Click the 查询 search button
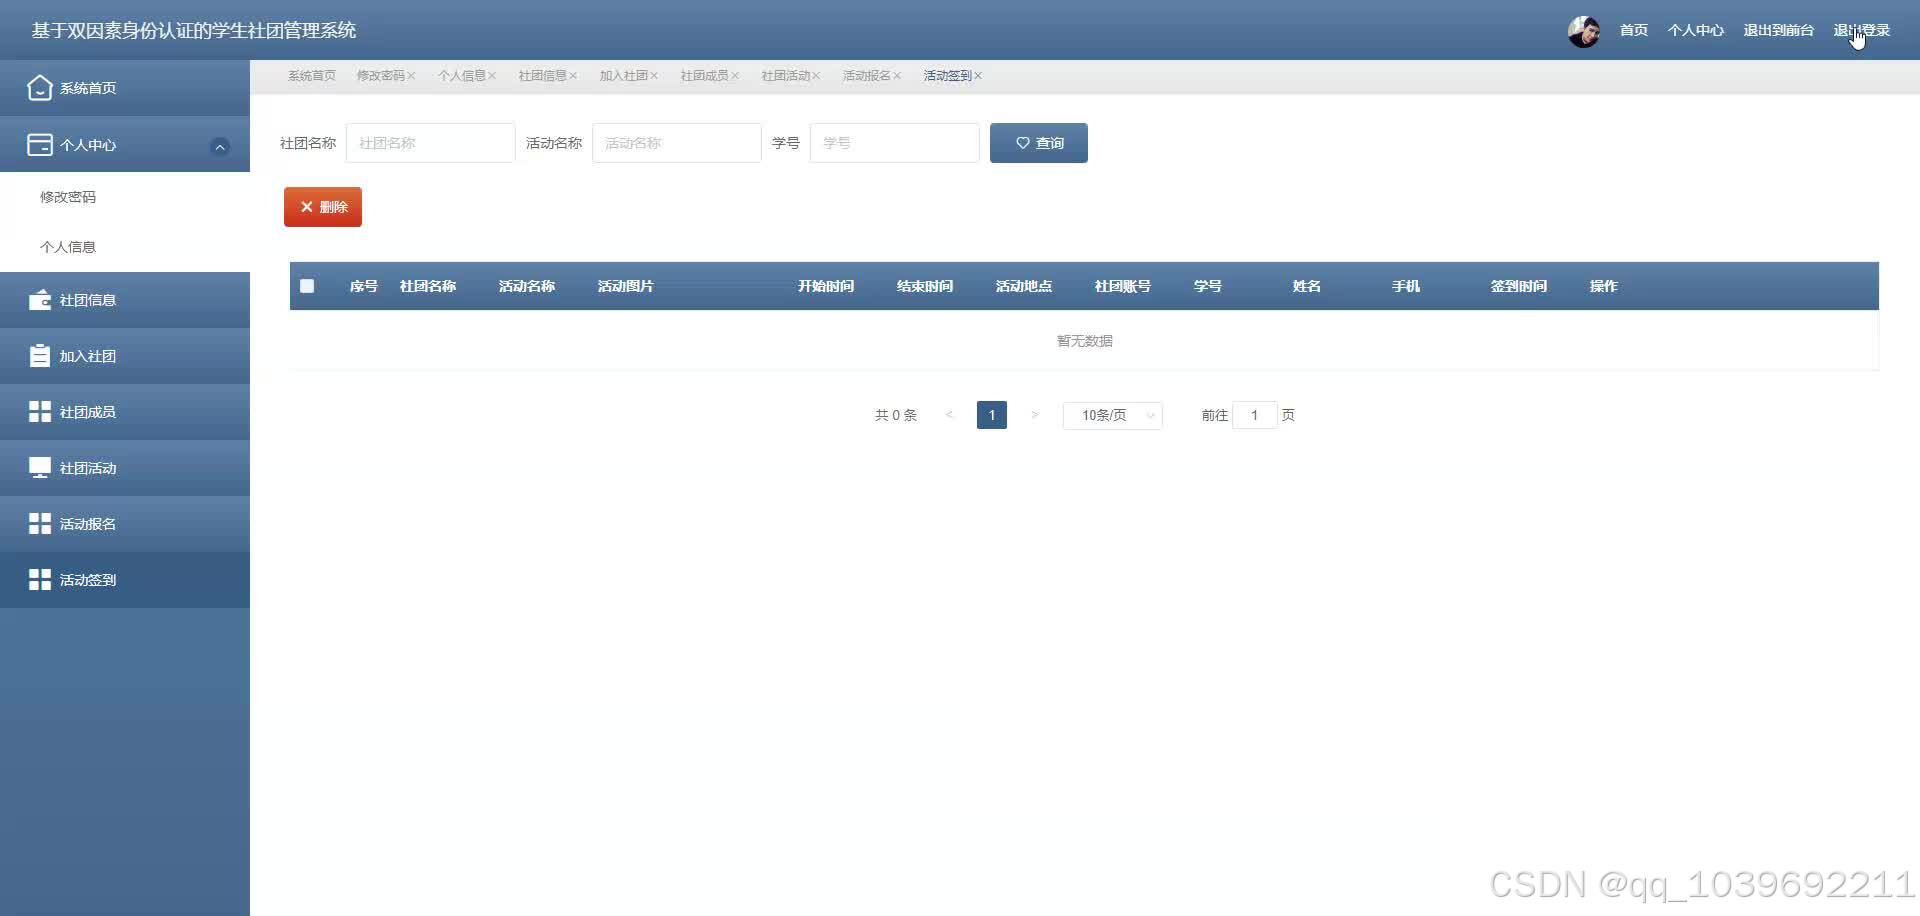The image size is (1920, 916). pos(1039,143)
